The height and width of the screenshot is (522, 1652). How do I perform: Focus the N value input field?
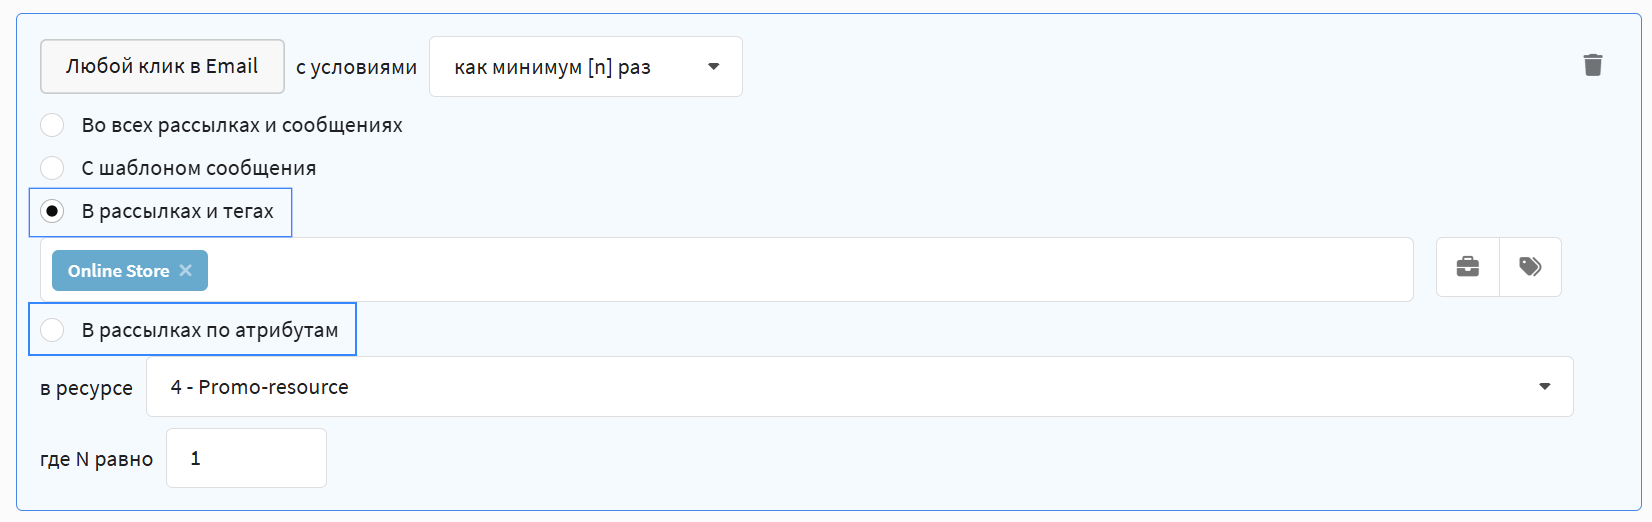(x=246, y=458)
